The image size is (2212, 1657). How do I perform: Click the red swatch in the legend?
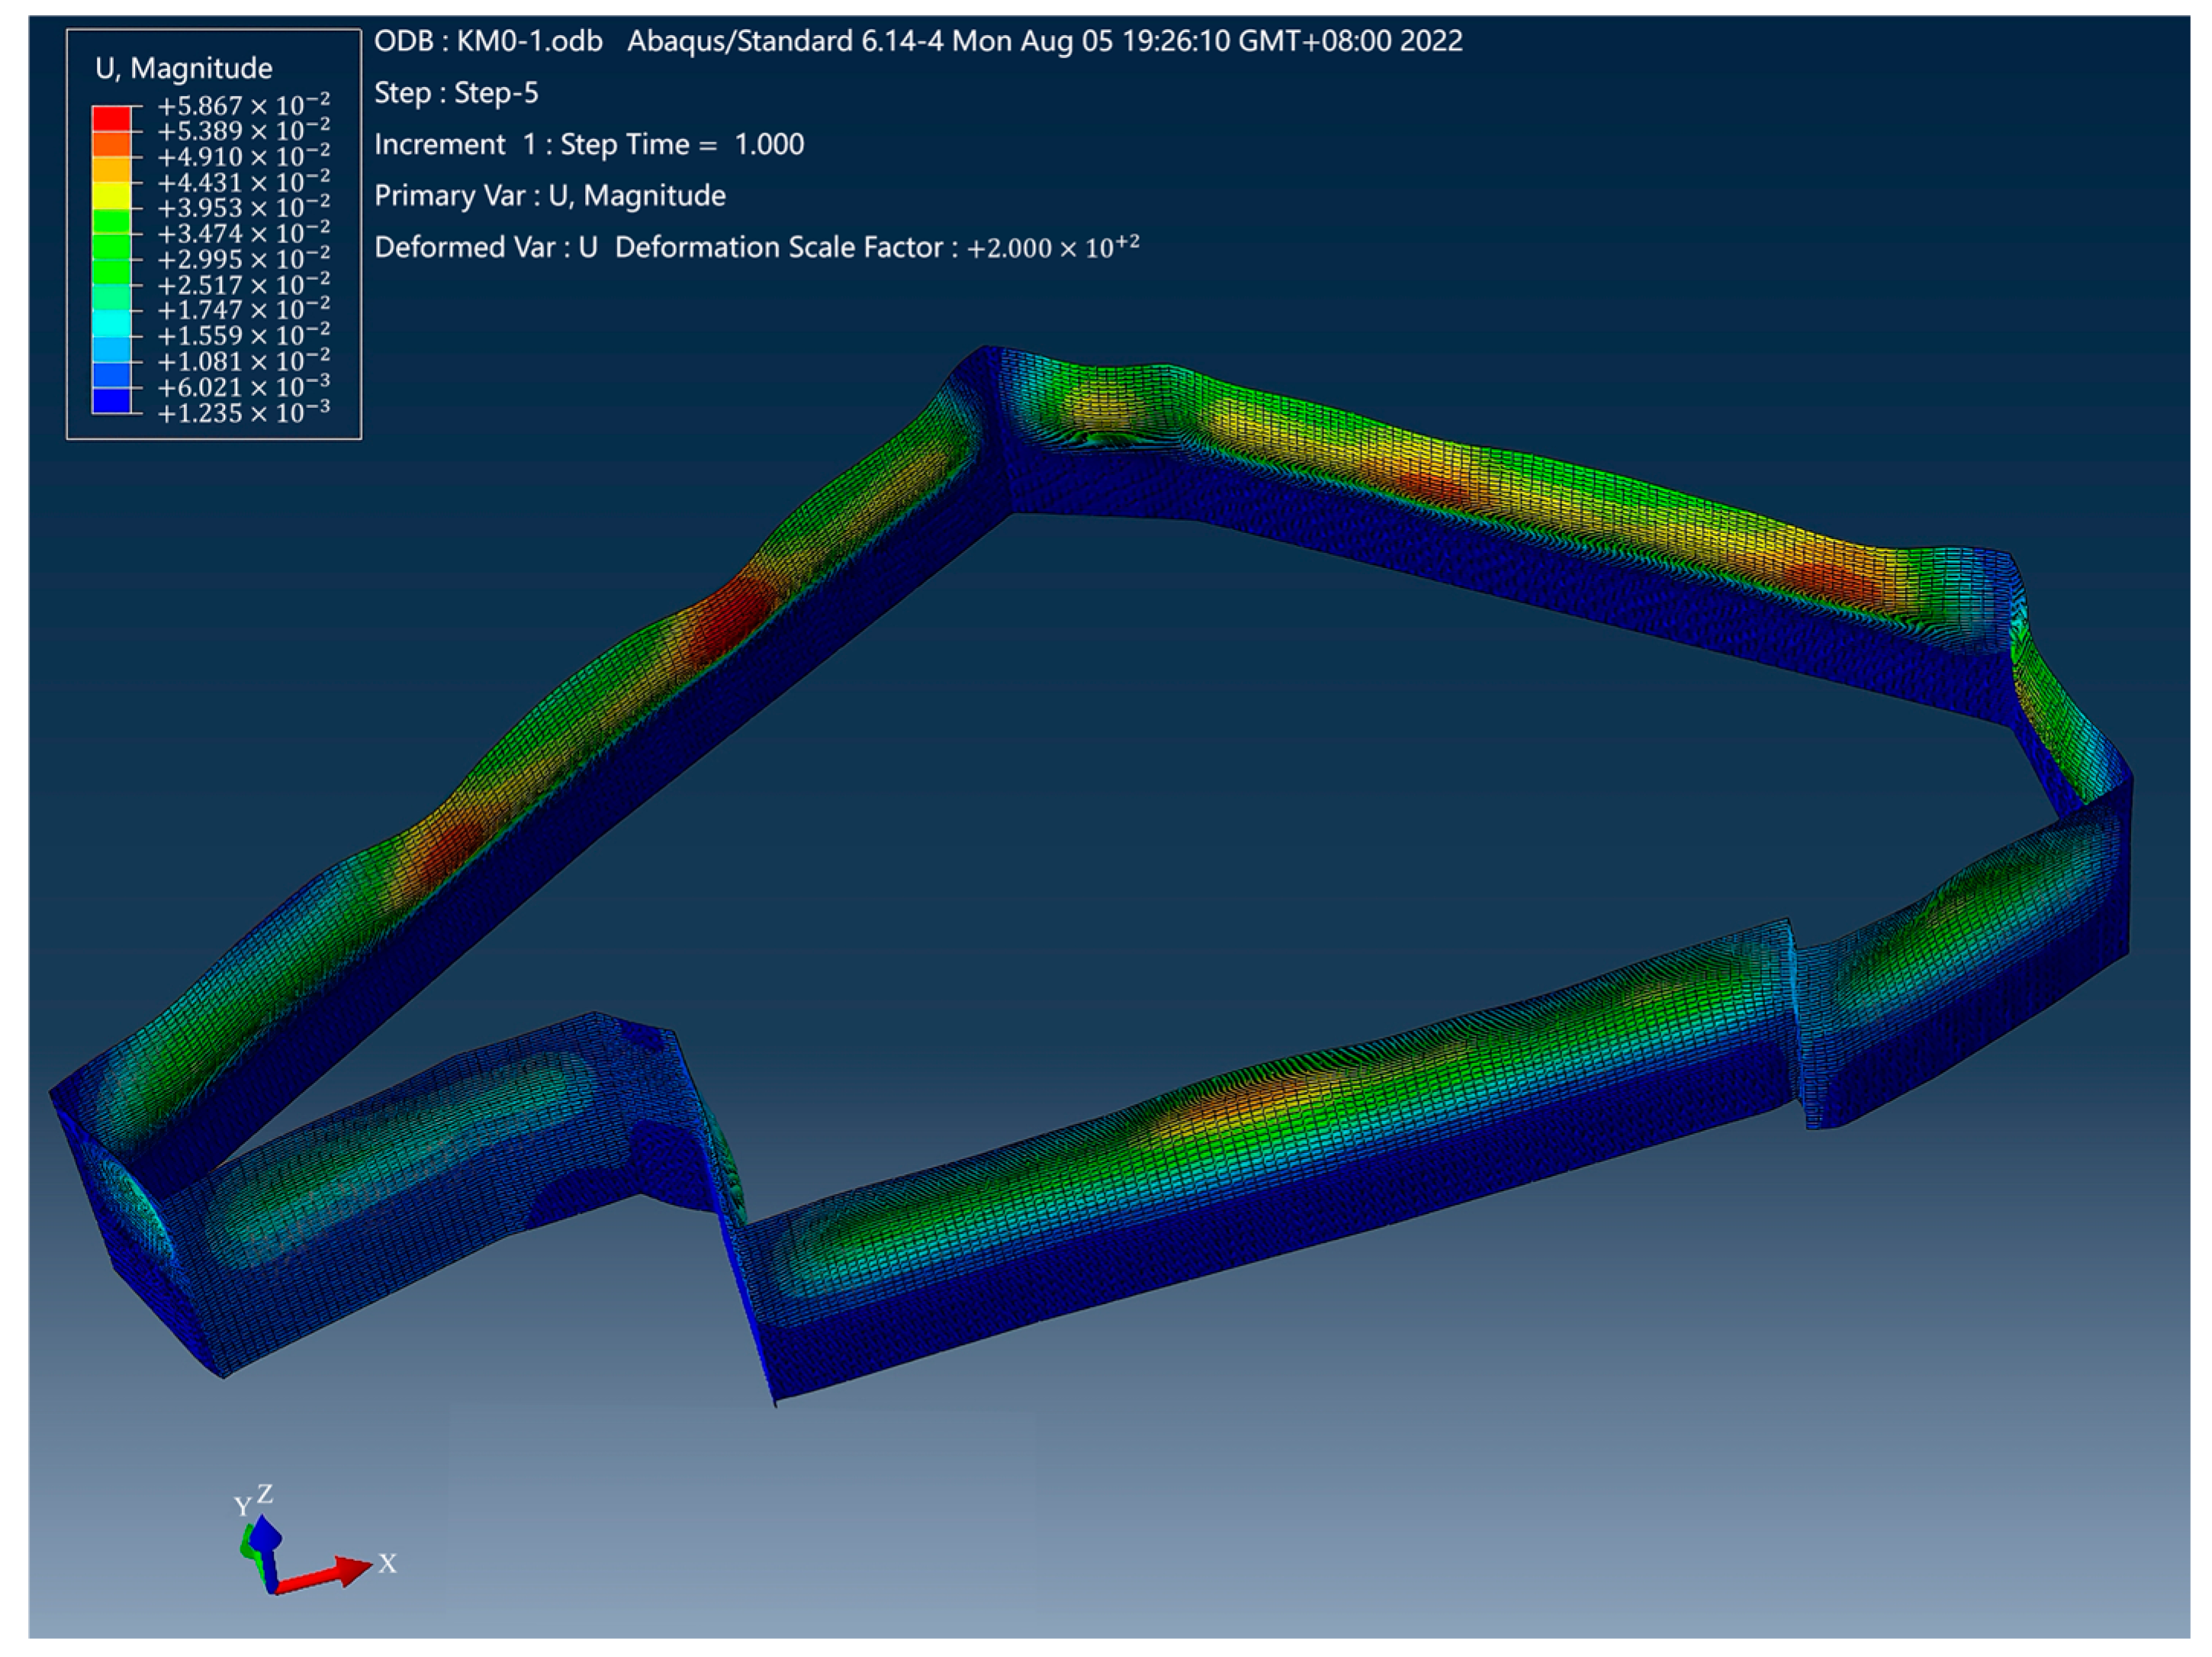coord(111,118)
